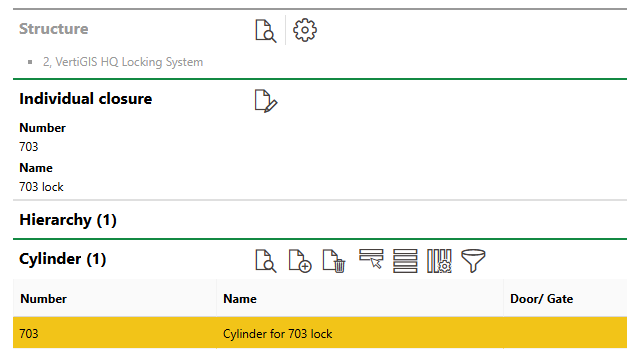
Task: Collapse the Cylinder (1) section header
Action: [62, 259]
